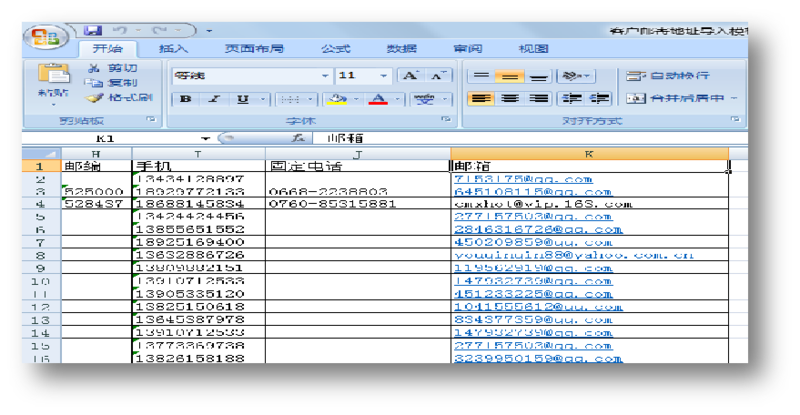Center text horizontally
This screenshot has height=415, width=800.
point(509,98)
